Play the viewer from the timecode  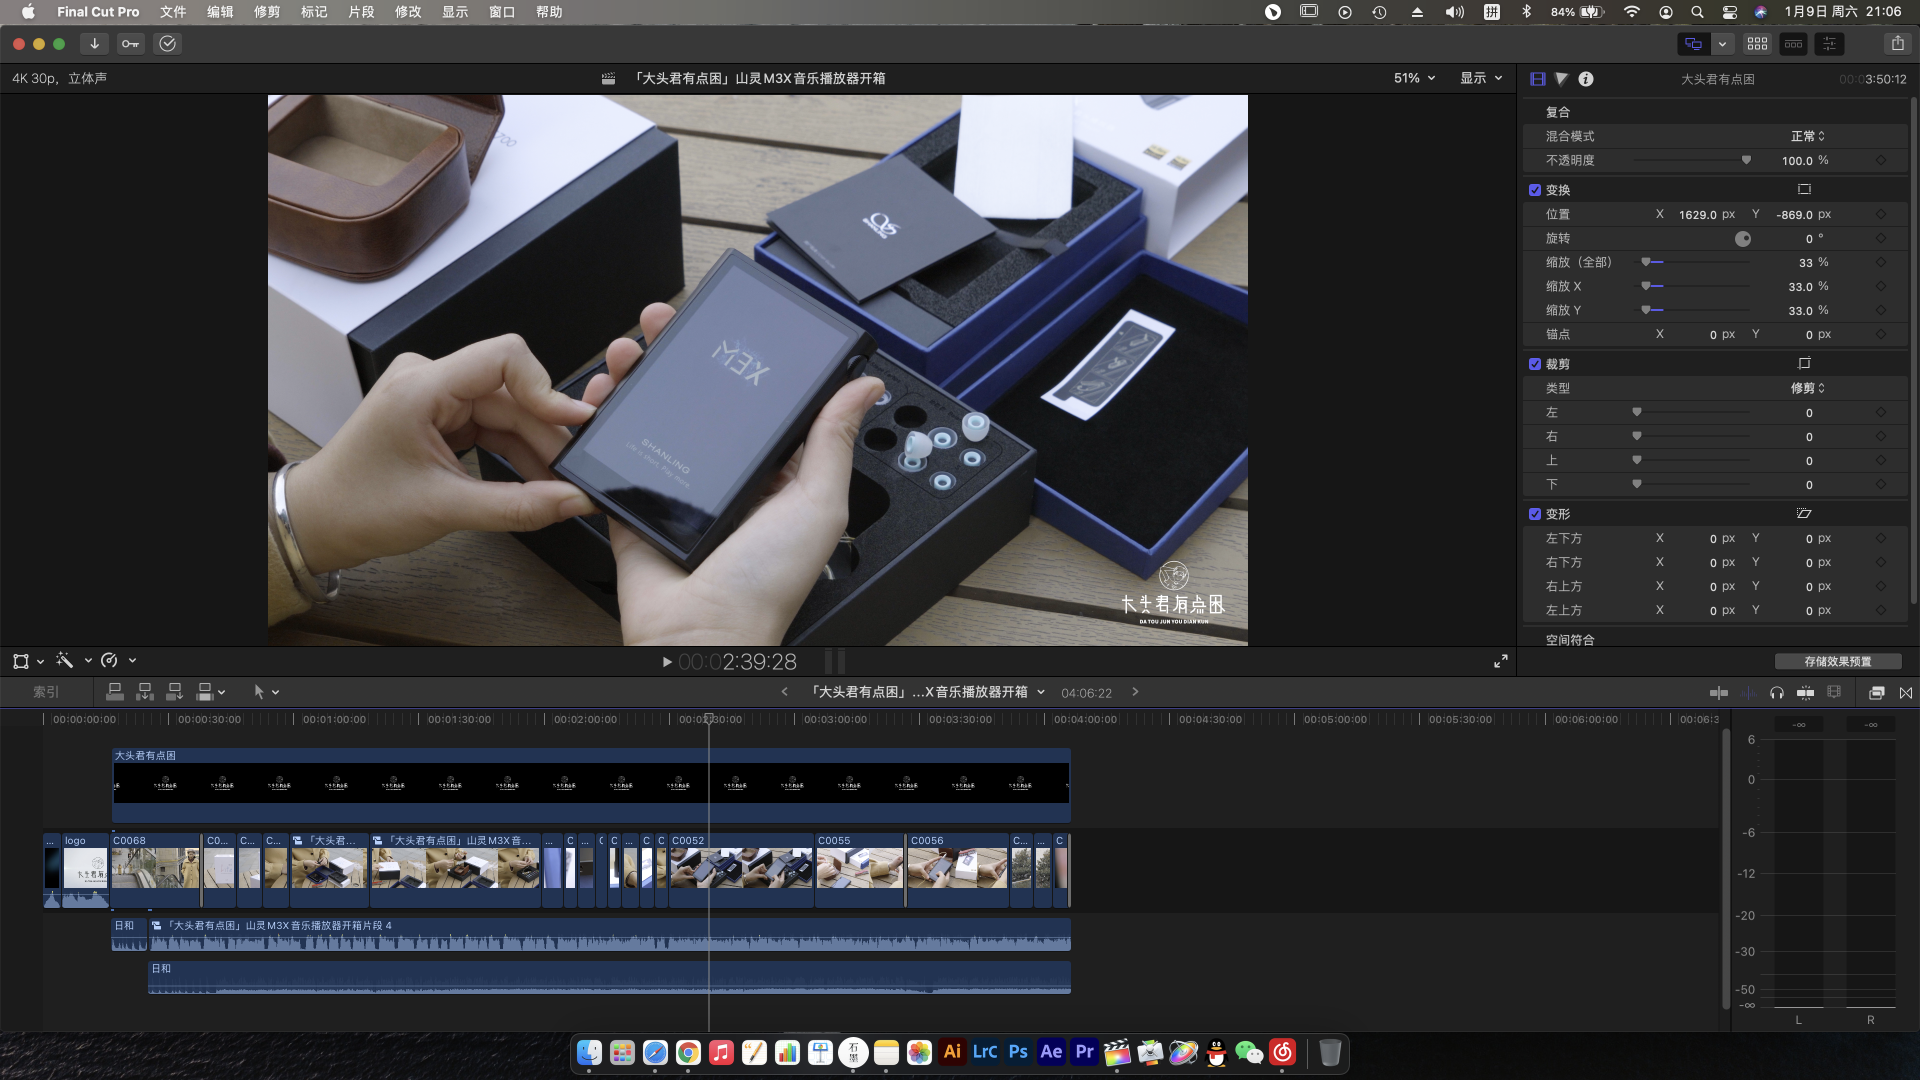(667, 661)
